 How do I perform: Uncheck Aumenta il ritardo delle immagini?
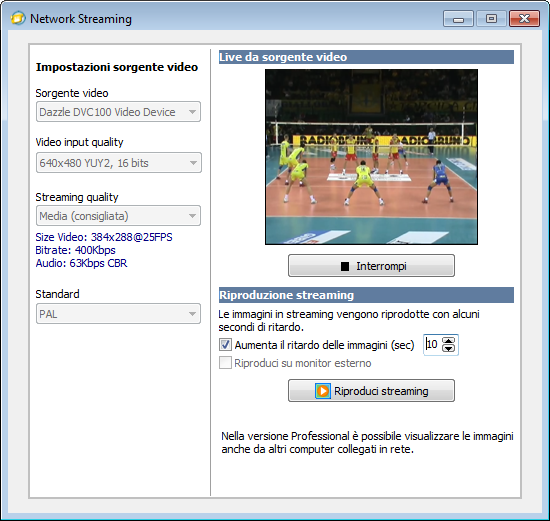225,345
